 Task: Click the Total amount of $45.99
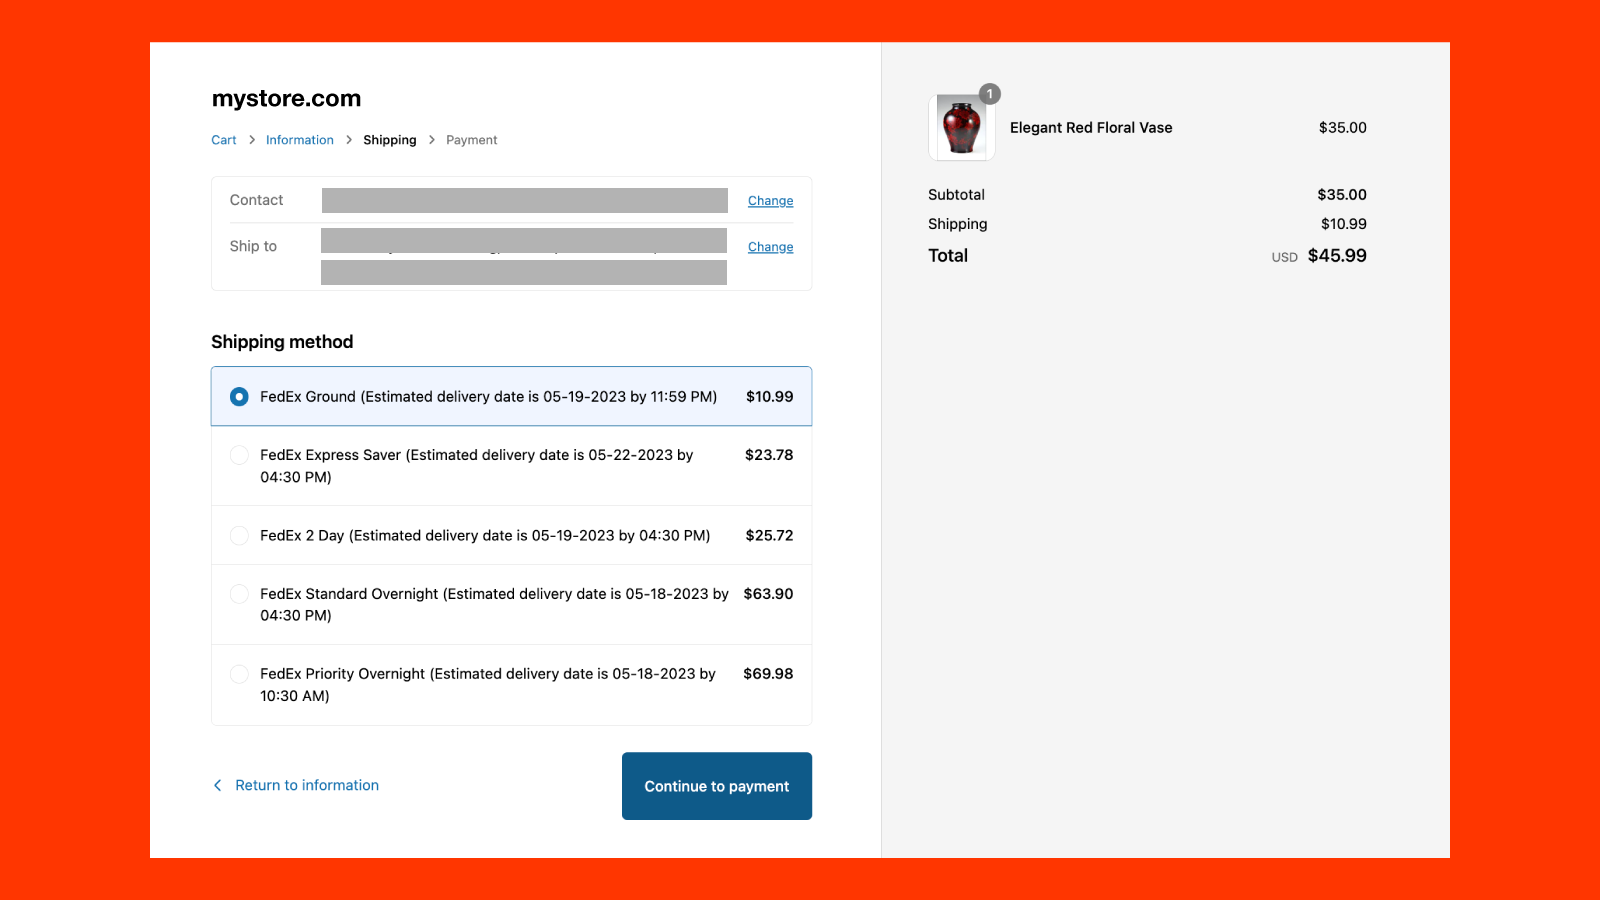pyautogui.click(x=1337, y=256)
